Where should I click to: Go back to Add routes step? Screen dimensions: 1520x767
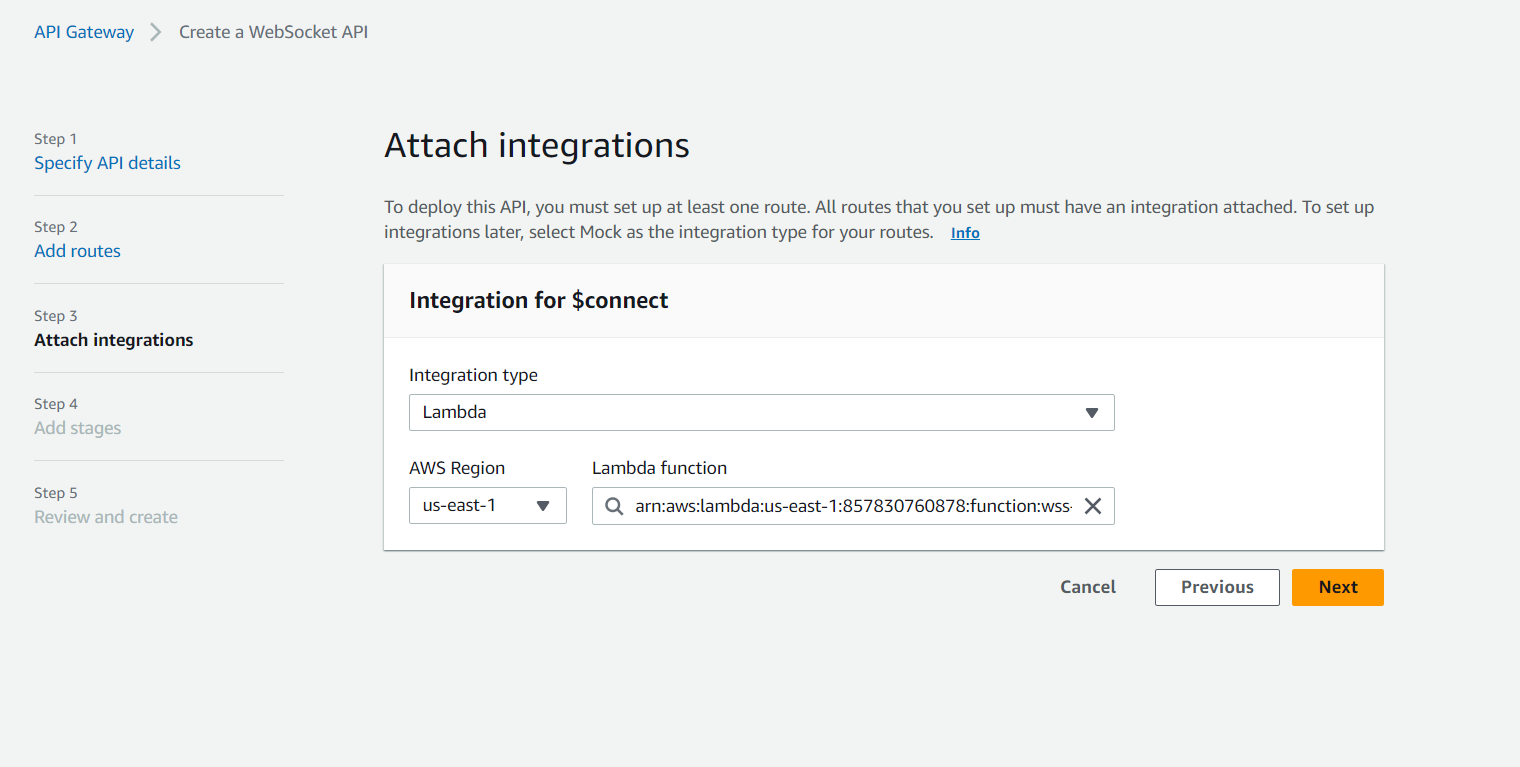click(x=77, y=251)
